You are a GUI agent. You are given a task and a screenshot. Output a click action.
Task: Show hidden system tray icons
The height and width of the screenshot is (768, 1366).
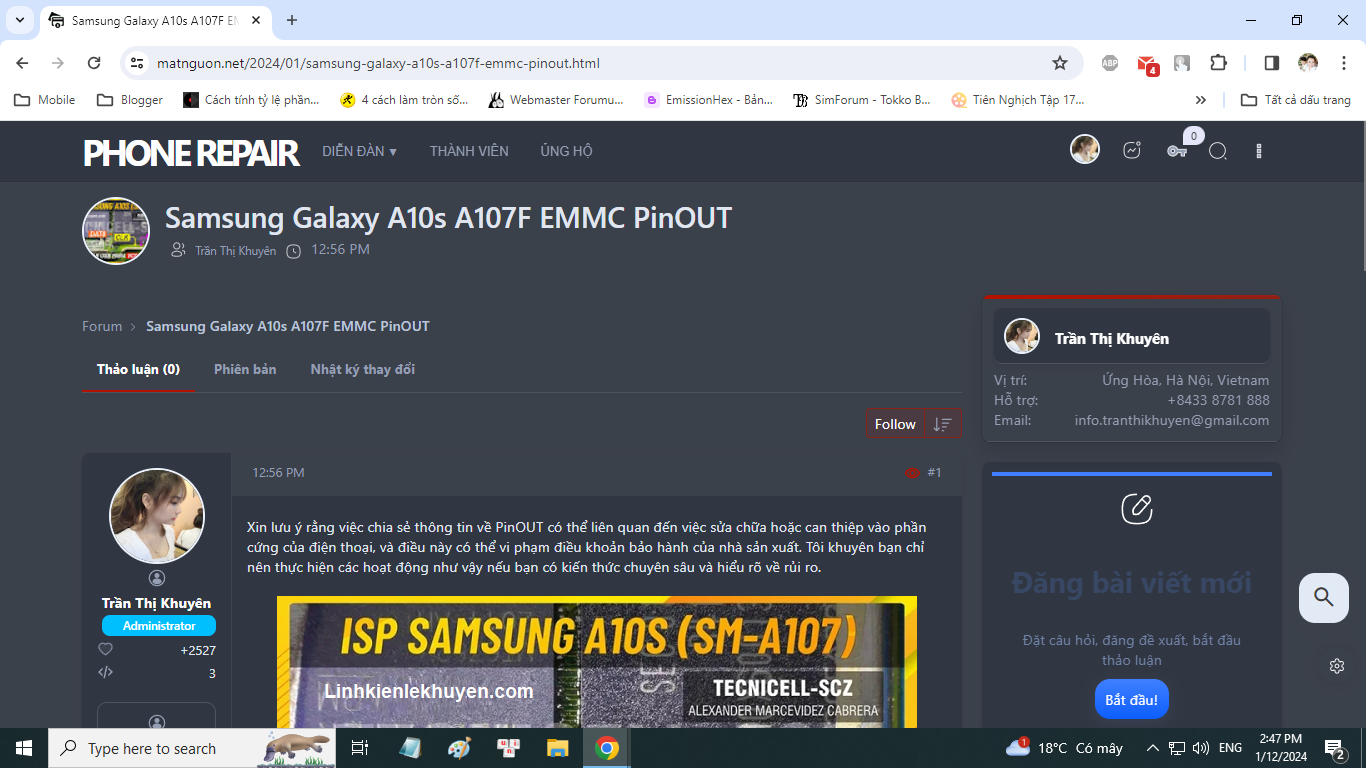click(x=1152, y=748)
